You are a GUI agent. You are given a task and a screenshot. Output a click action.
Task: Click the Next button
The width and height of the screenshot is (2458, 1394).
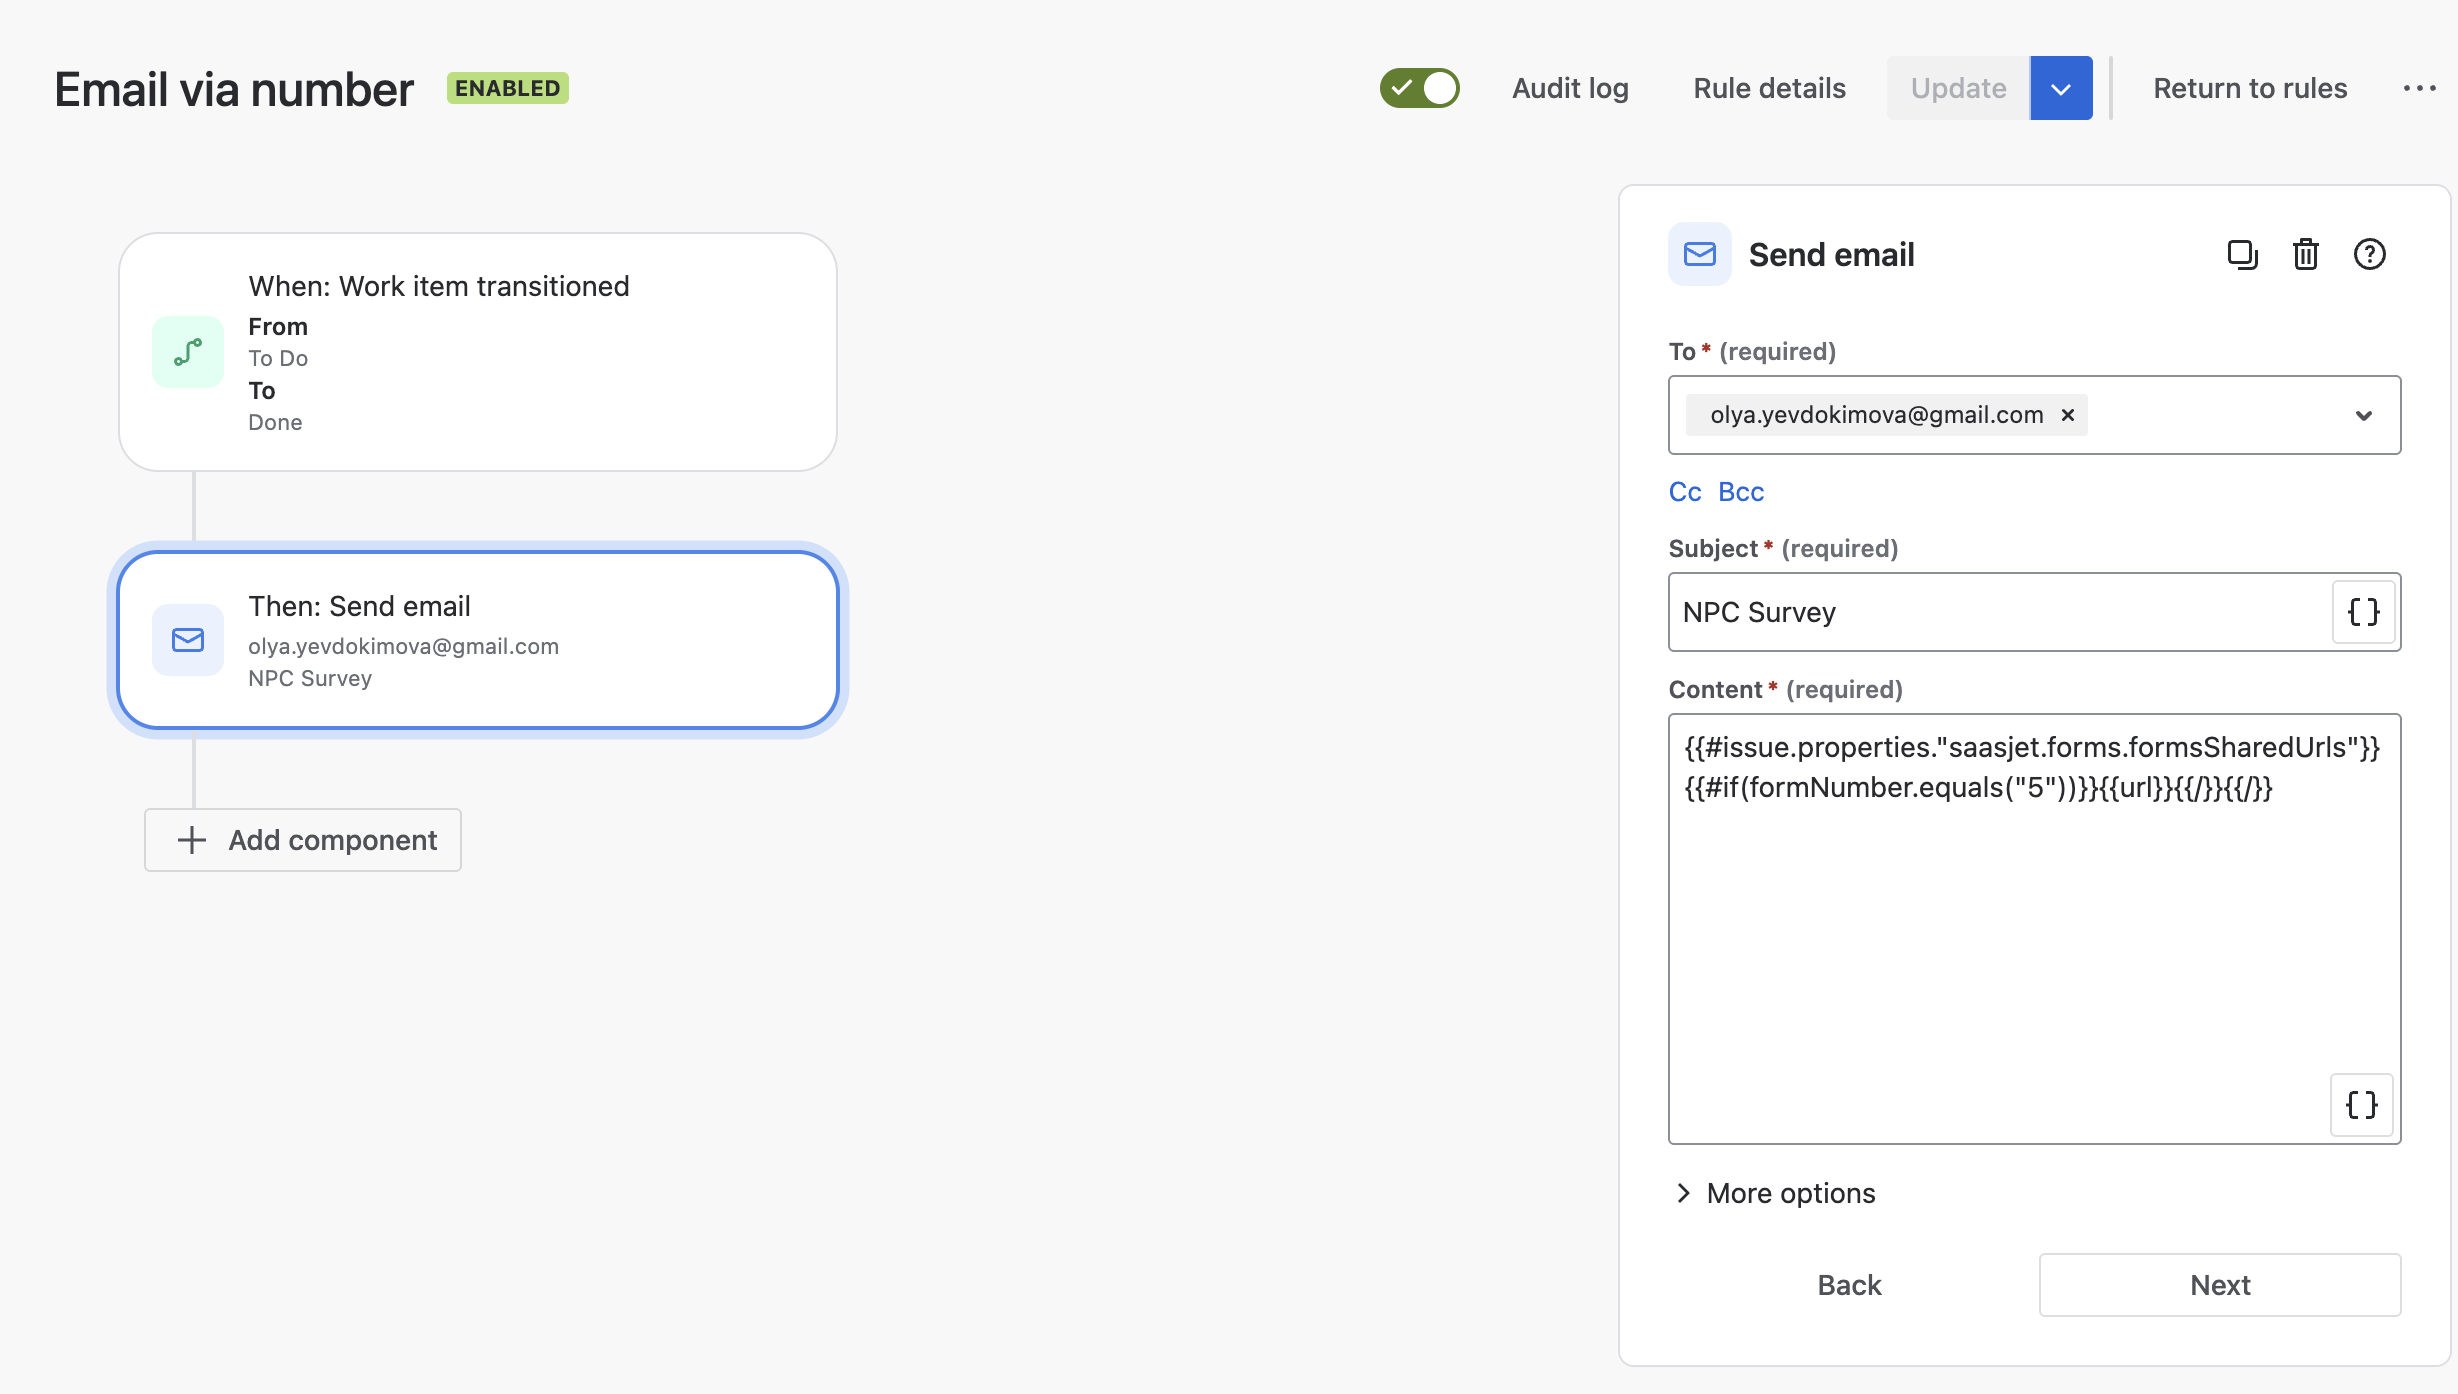click(2219, 1285)
